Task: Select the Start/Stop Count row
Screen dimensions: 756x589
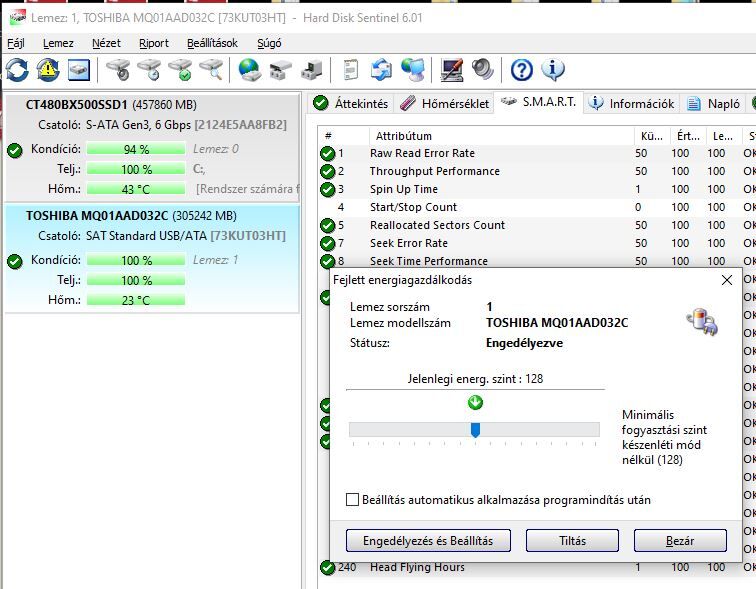Action: pyautogui.click(x=537, y=207)
